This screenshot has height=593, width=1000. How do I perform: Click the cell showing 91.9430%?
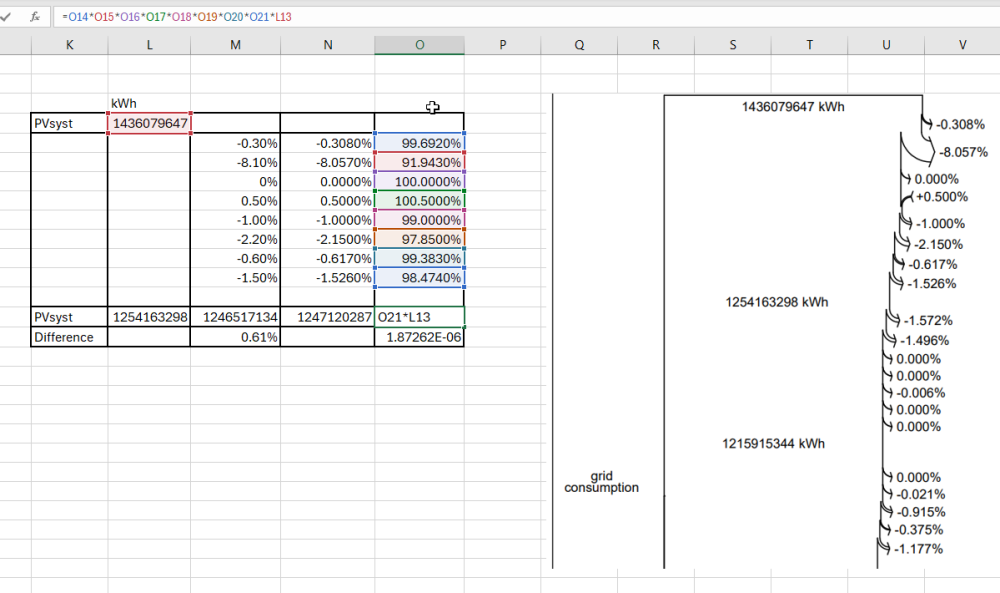419,162
